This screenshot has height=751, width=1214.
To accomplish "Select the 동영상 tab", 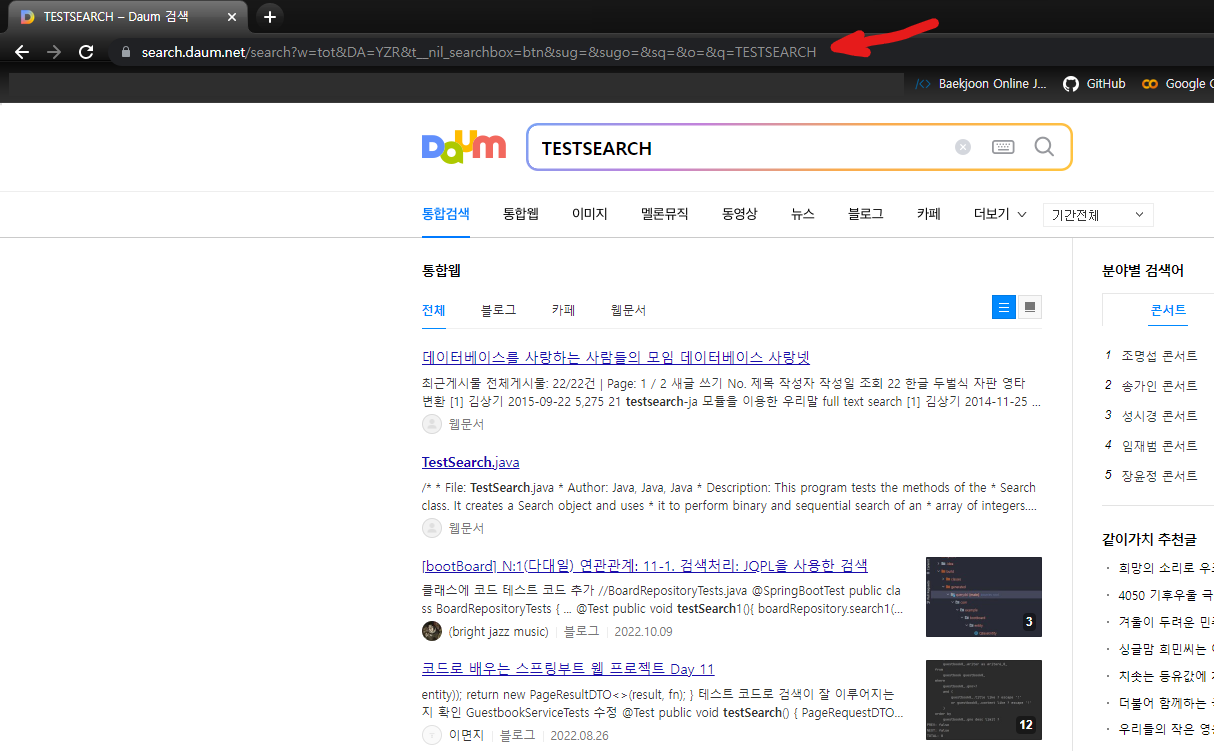I will (740, 214).
